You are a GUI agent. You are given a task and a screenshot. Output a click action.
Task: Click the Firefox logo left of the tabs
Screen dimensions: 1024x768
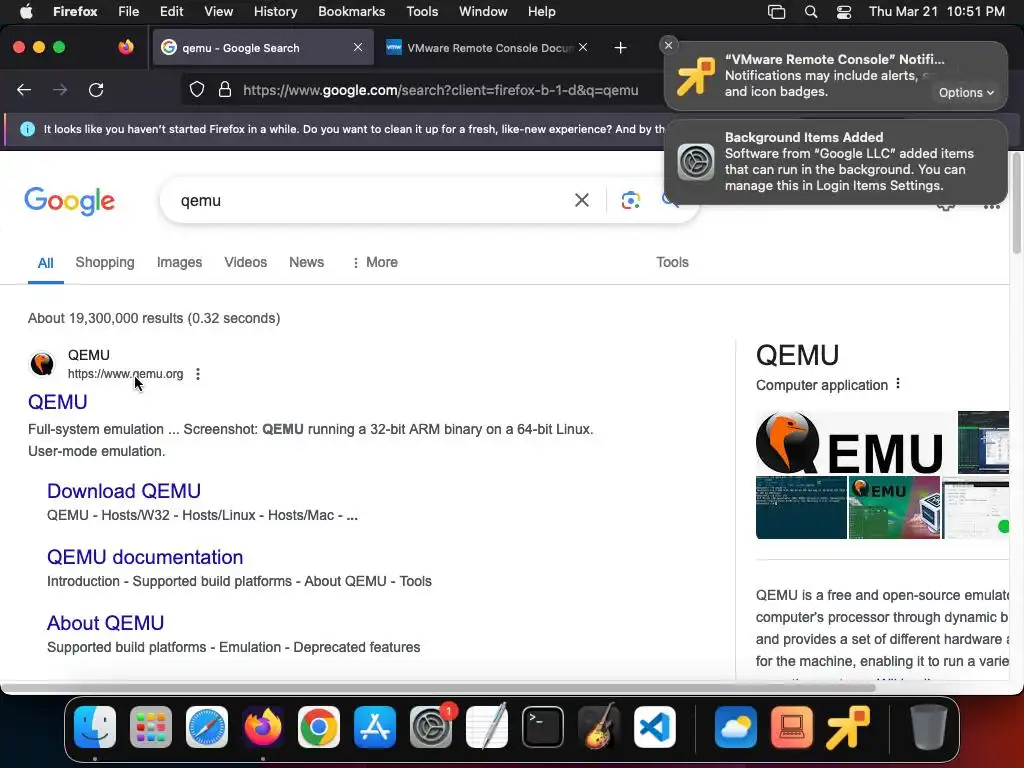click(126, 47)
